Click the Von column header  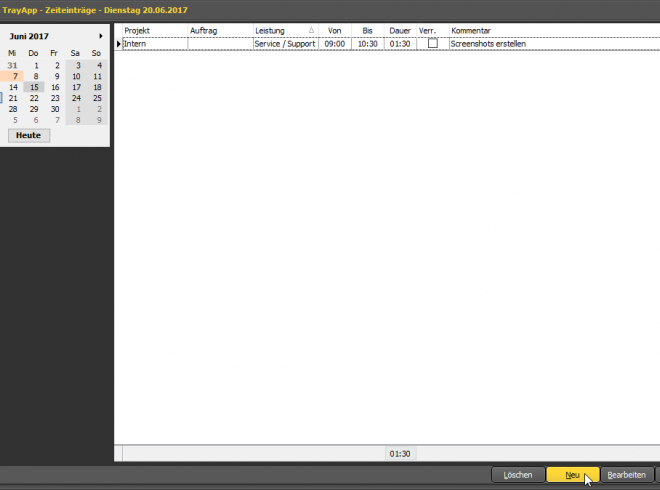(x=335, y=31)
